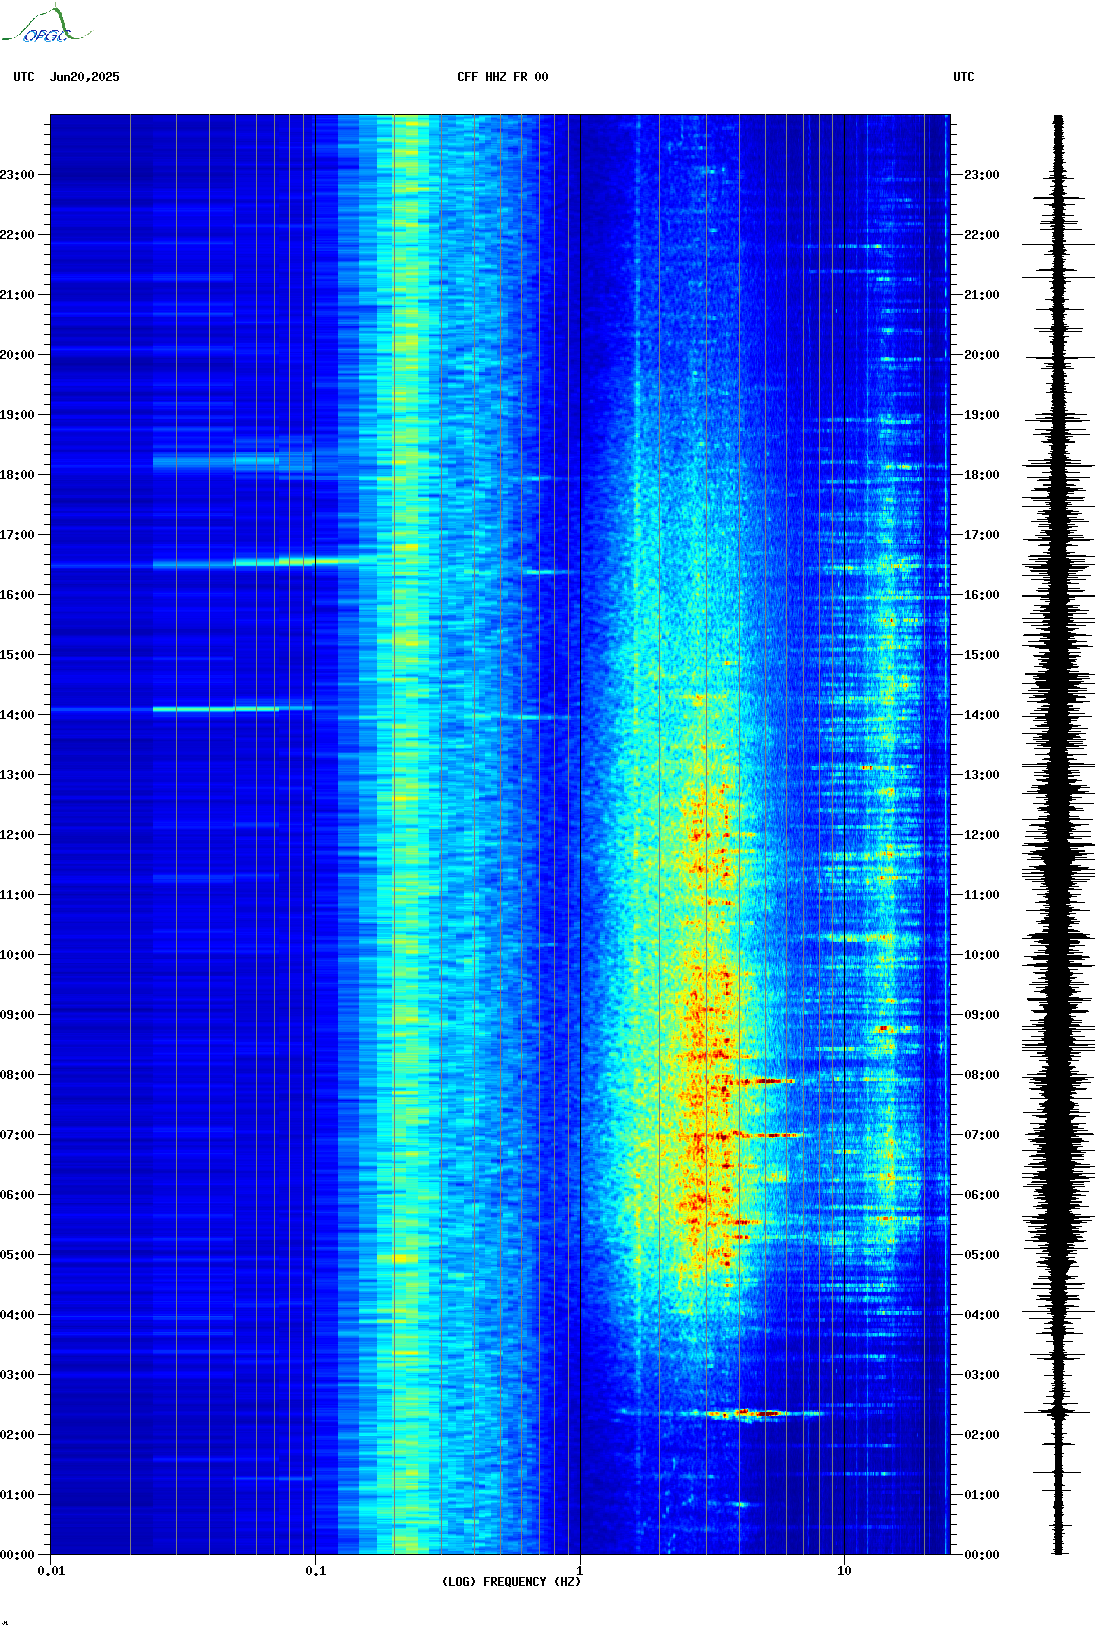The image size is (1102, 1634).
Task: Click the left axis 21:00 time label
Action: (x=17, y=295)
